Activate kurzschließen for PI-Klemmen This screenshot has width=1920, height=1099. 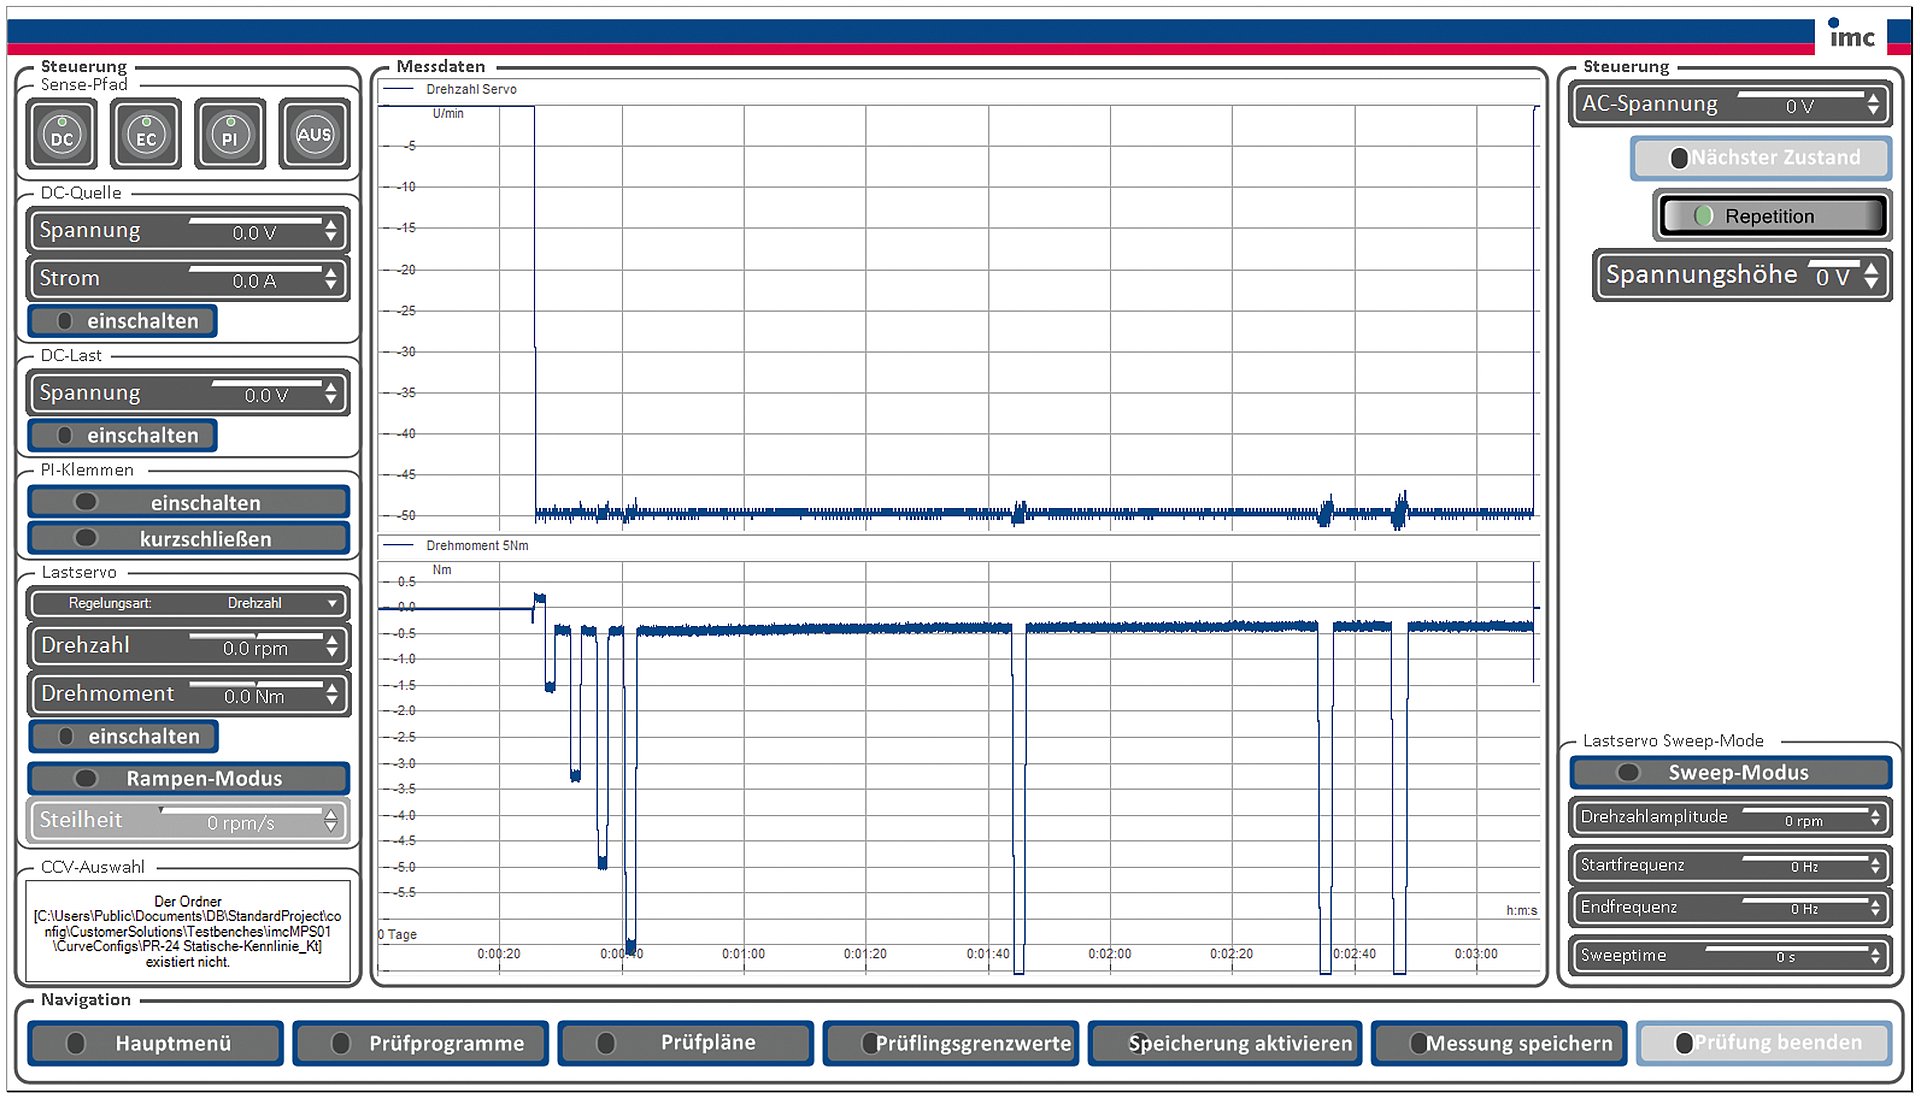pyautogui.click(x=187, y=538)
